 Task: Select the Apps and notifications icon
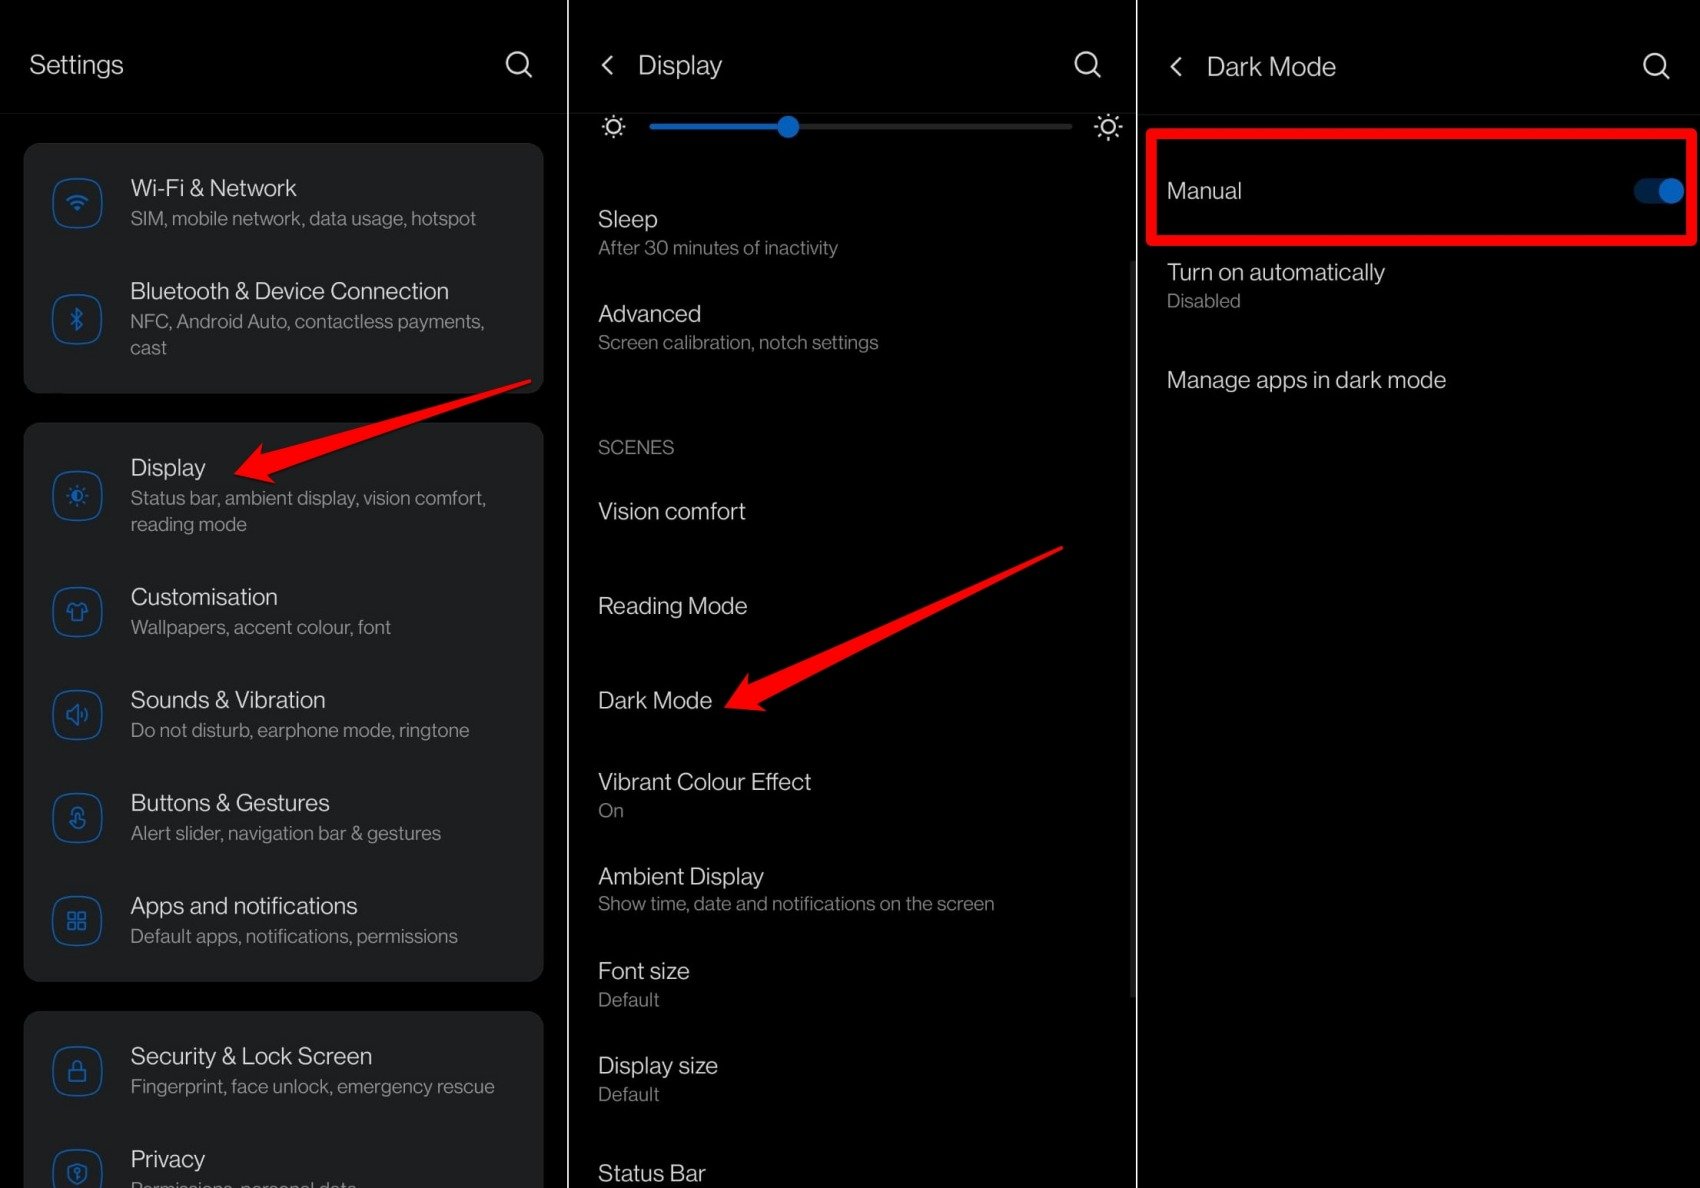pos(77,920)
